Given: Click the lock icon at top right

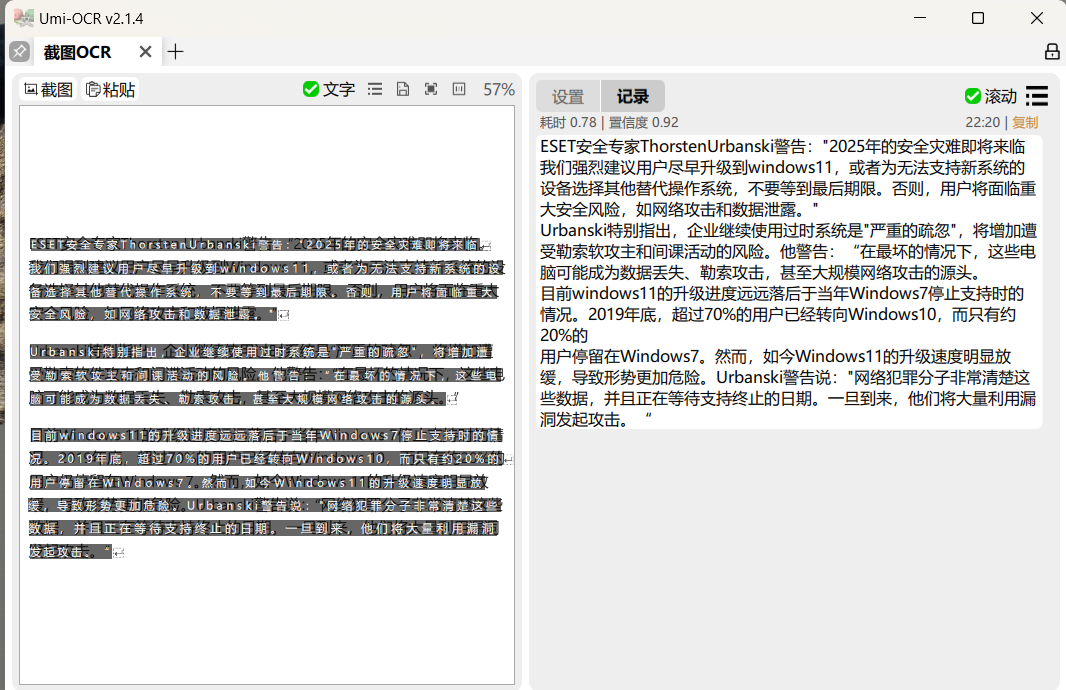Looking at the screenshot, I should pos(1052,52).
